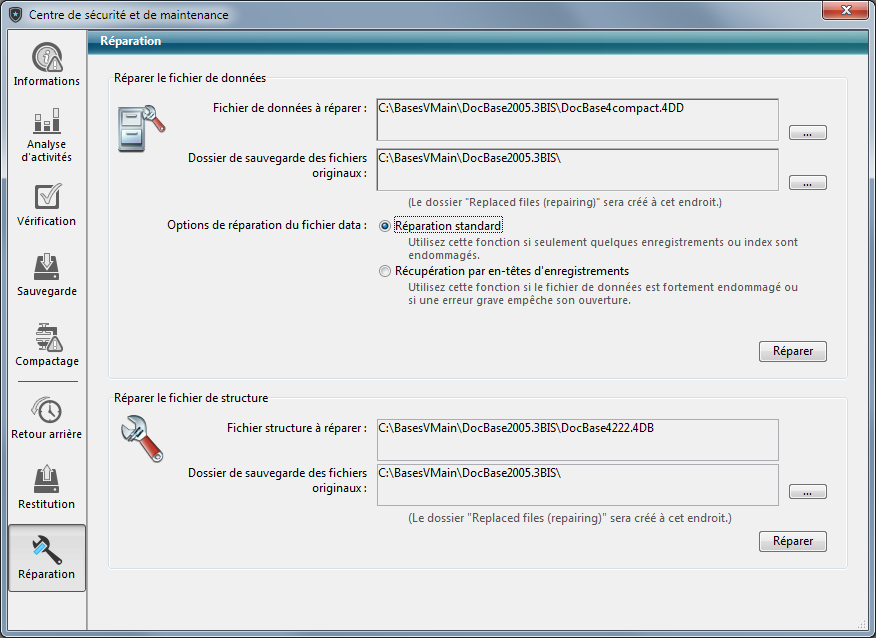
Task: Click 'Réparer le fichier de structure' heading
Action: tap(191, 398)
